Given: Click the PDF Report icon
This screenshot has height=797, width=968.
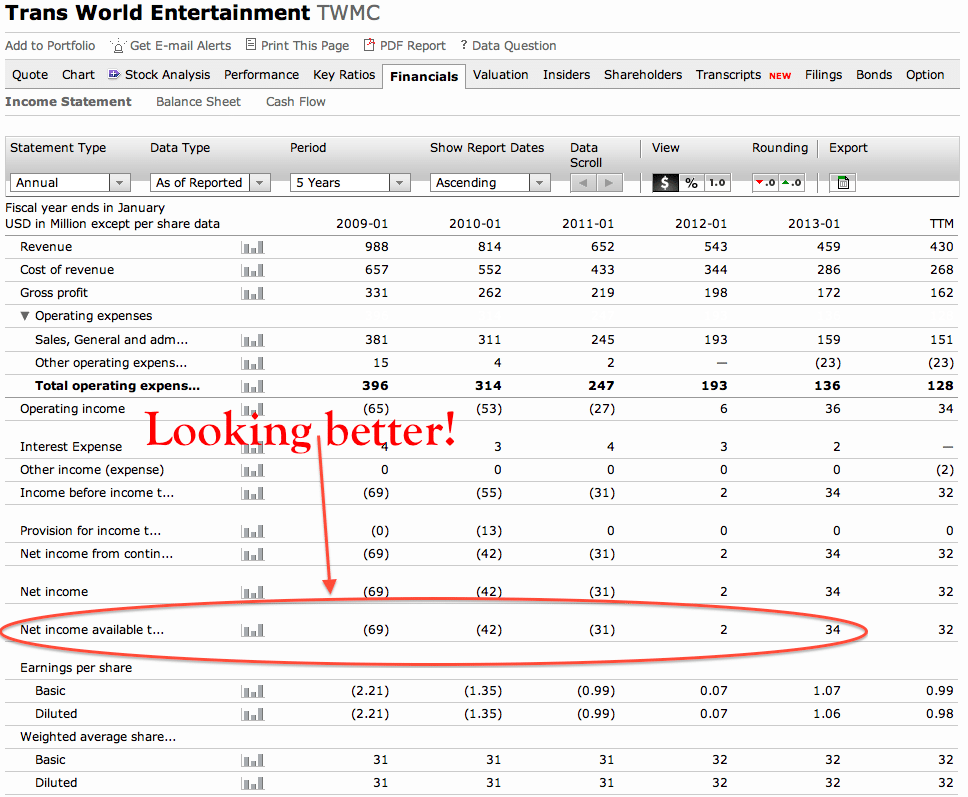Looking at the screenshot, I should click(369, 44).
